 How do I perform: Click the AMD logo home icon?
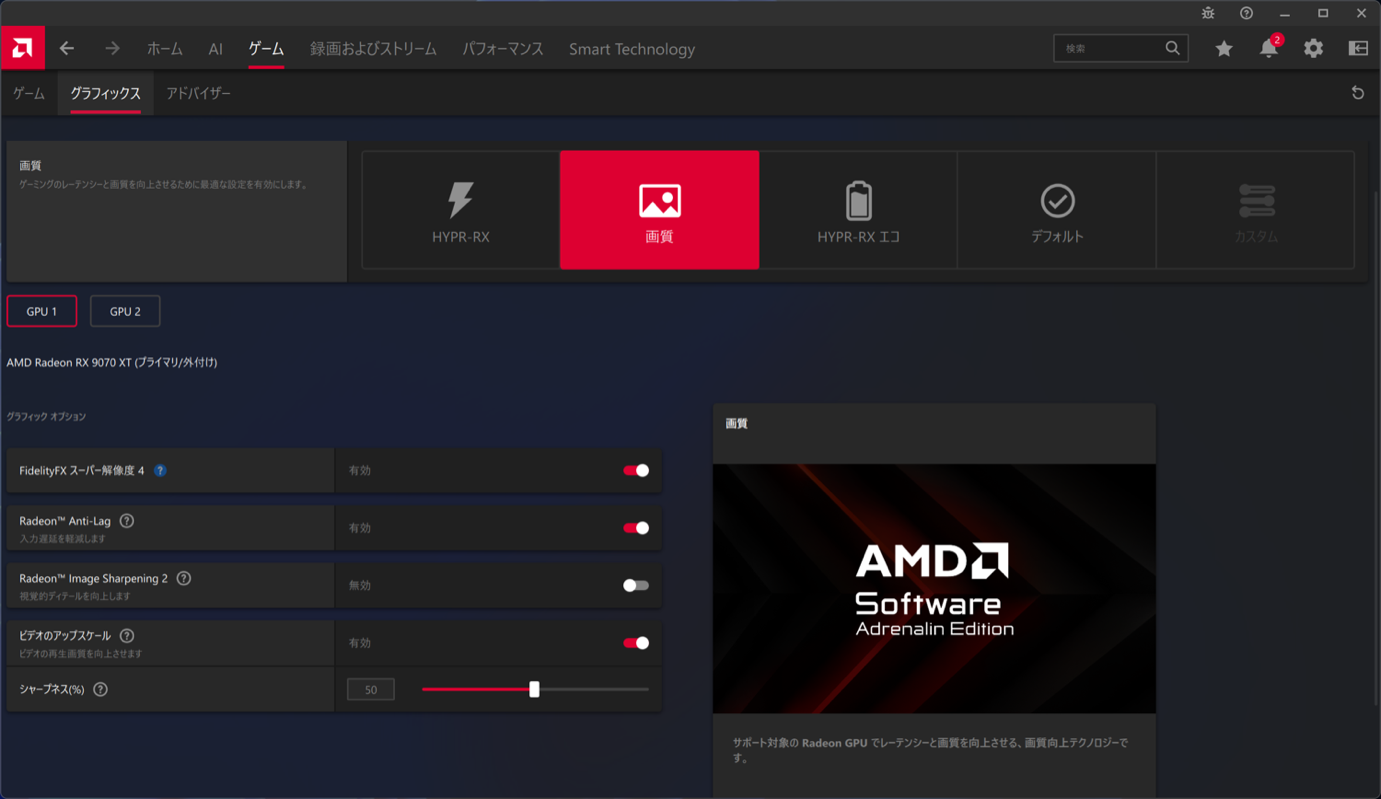(22, 48)
